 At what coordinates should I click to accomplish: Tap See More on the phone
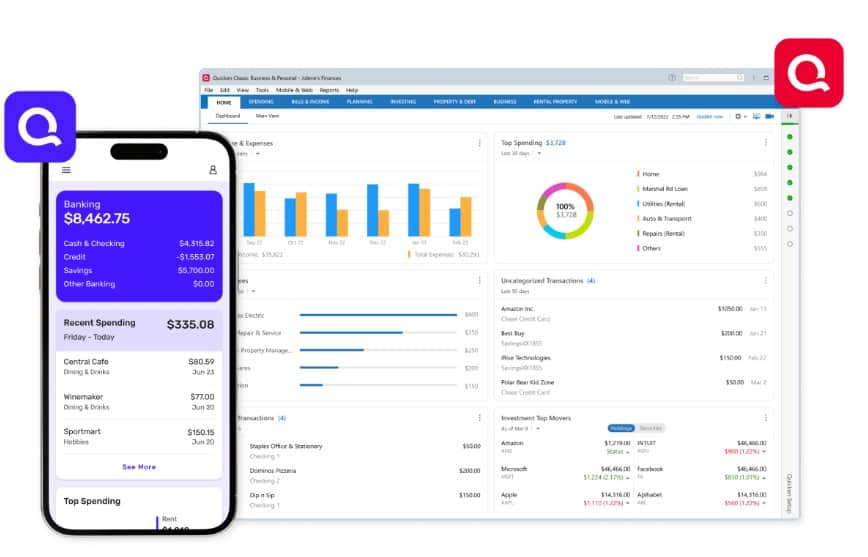point(139,467)
